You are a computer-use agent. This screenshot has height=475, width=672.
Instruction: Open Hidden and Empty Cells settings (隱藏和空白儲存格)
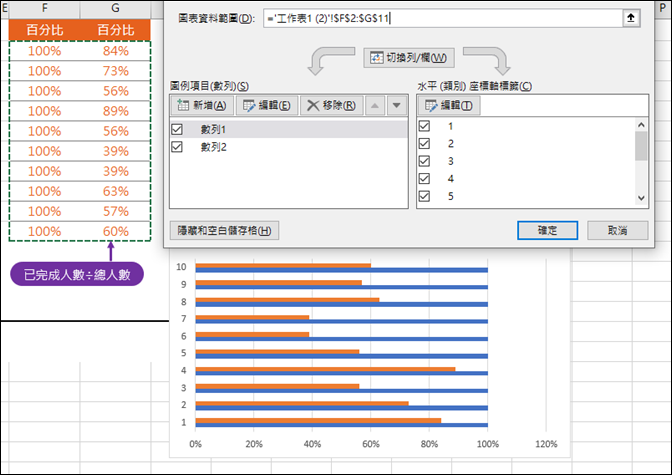pos(225,231)
